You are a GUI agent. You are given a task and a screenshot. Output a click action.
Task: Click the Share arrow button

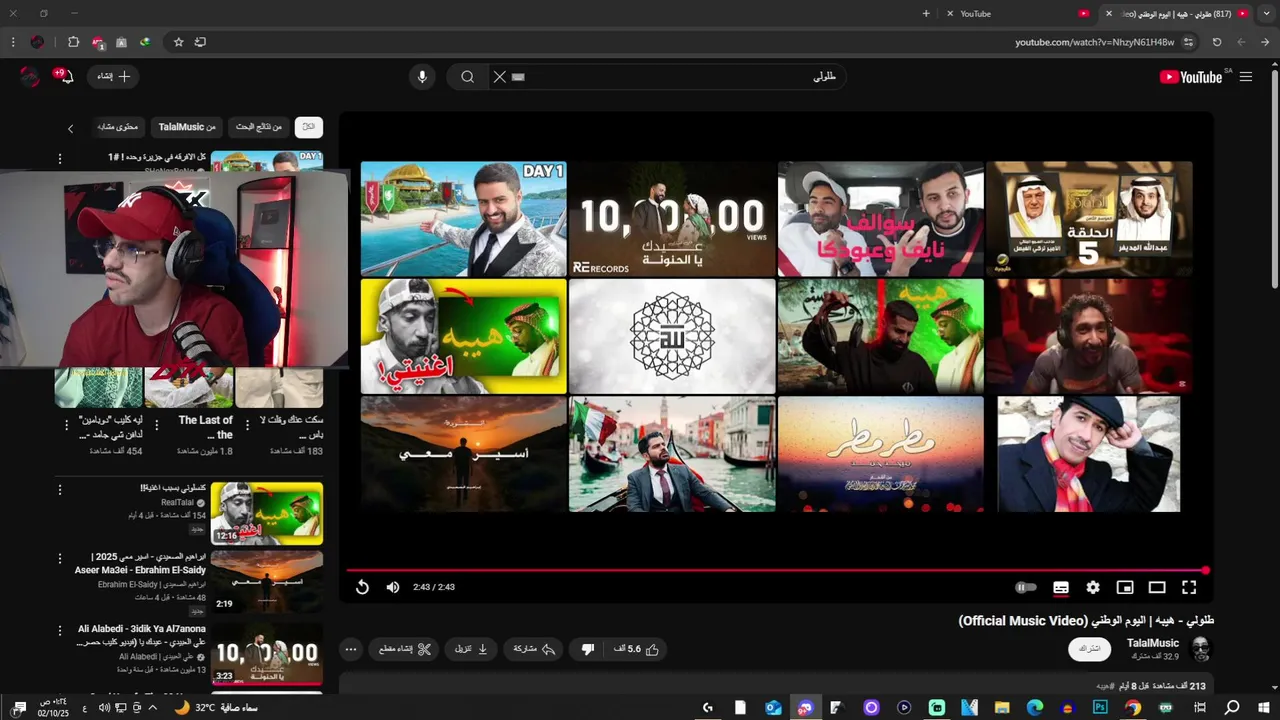point(533,649)
